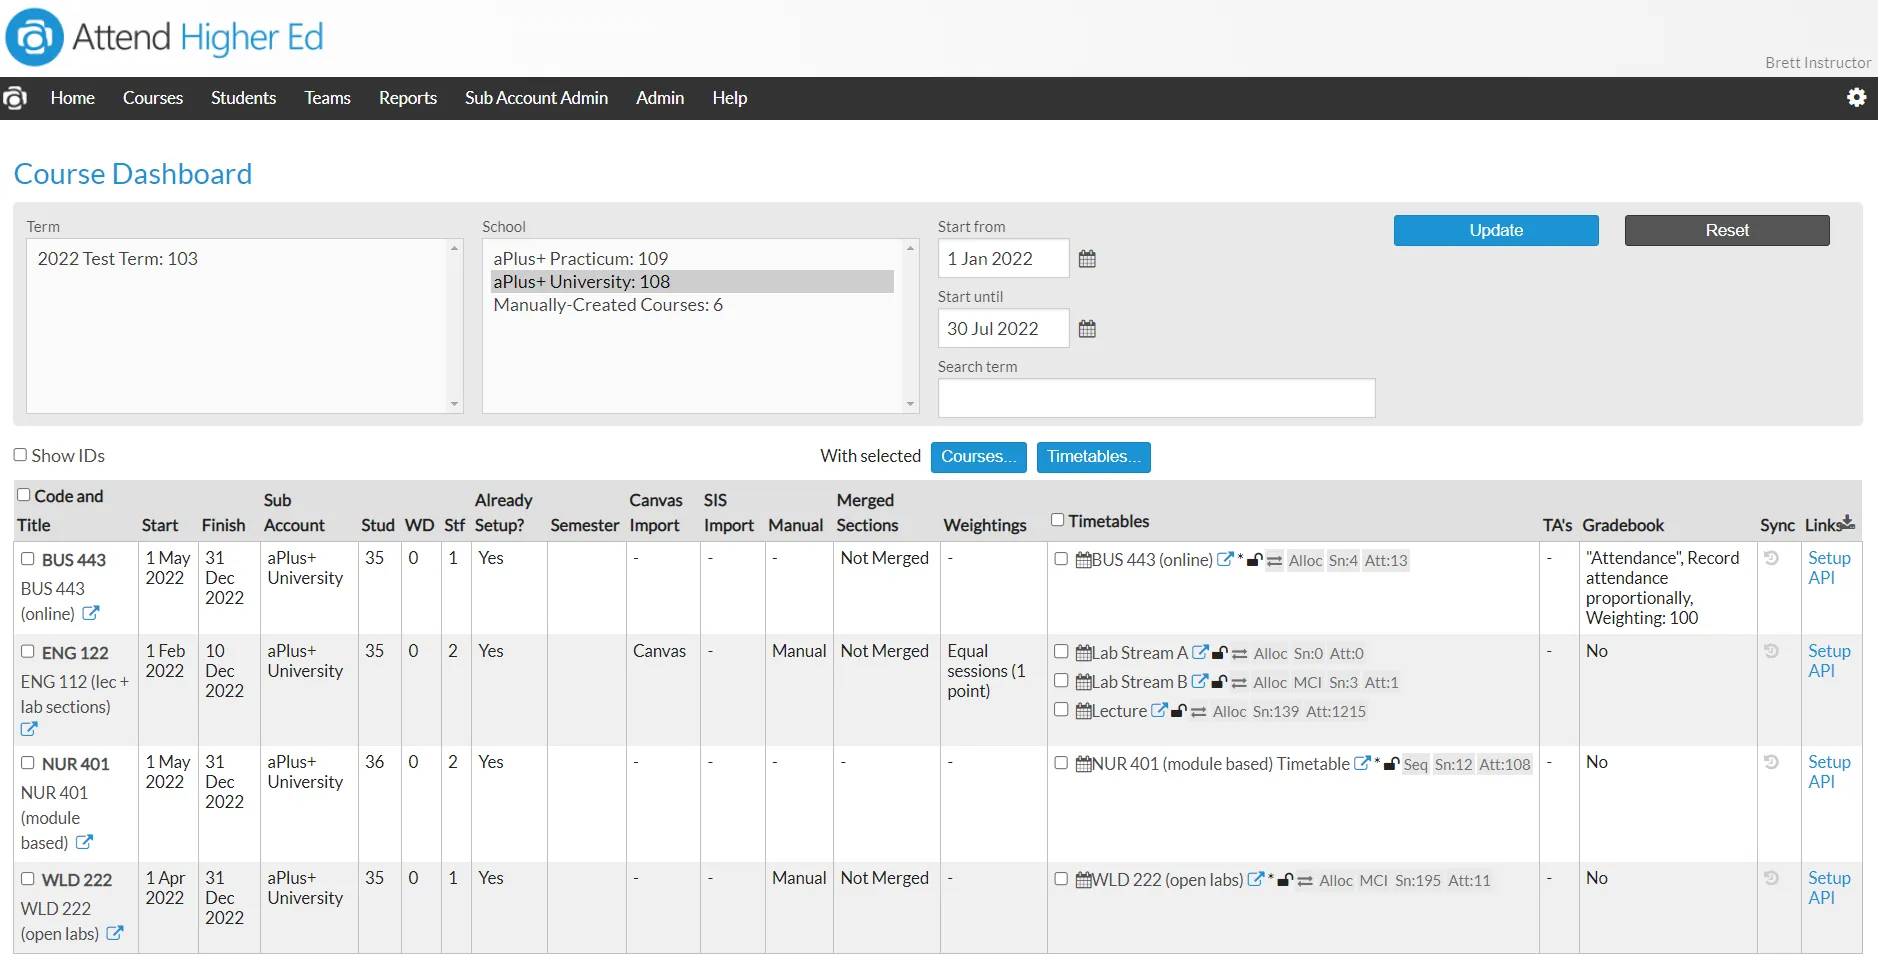
Task: Open the Courses... dropdown button
Action: pyautogui.click(x=978, y=457)
